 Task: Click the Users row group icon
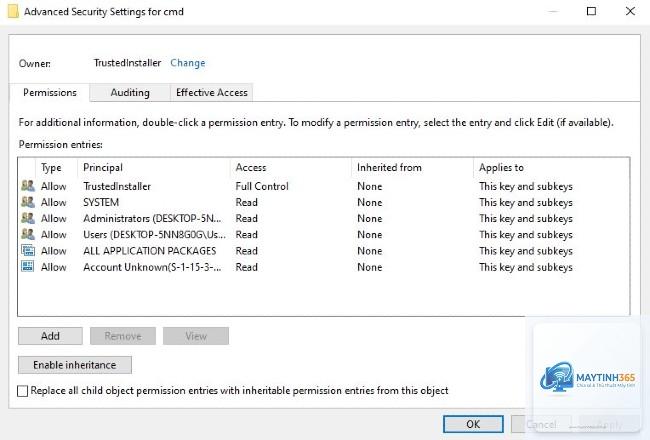(28, 234)
